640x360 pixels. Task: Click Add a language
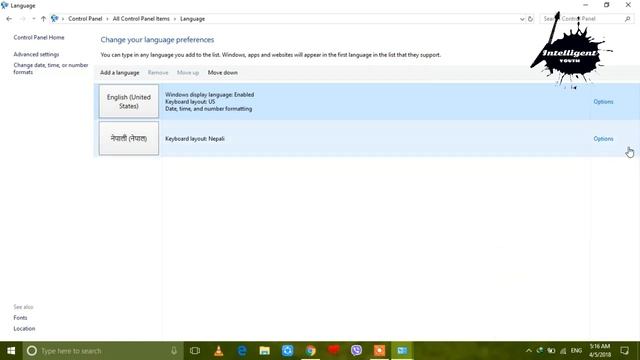tap(120, 73)
